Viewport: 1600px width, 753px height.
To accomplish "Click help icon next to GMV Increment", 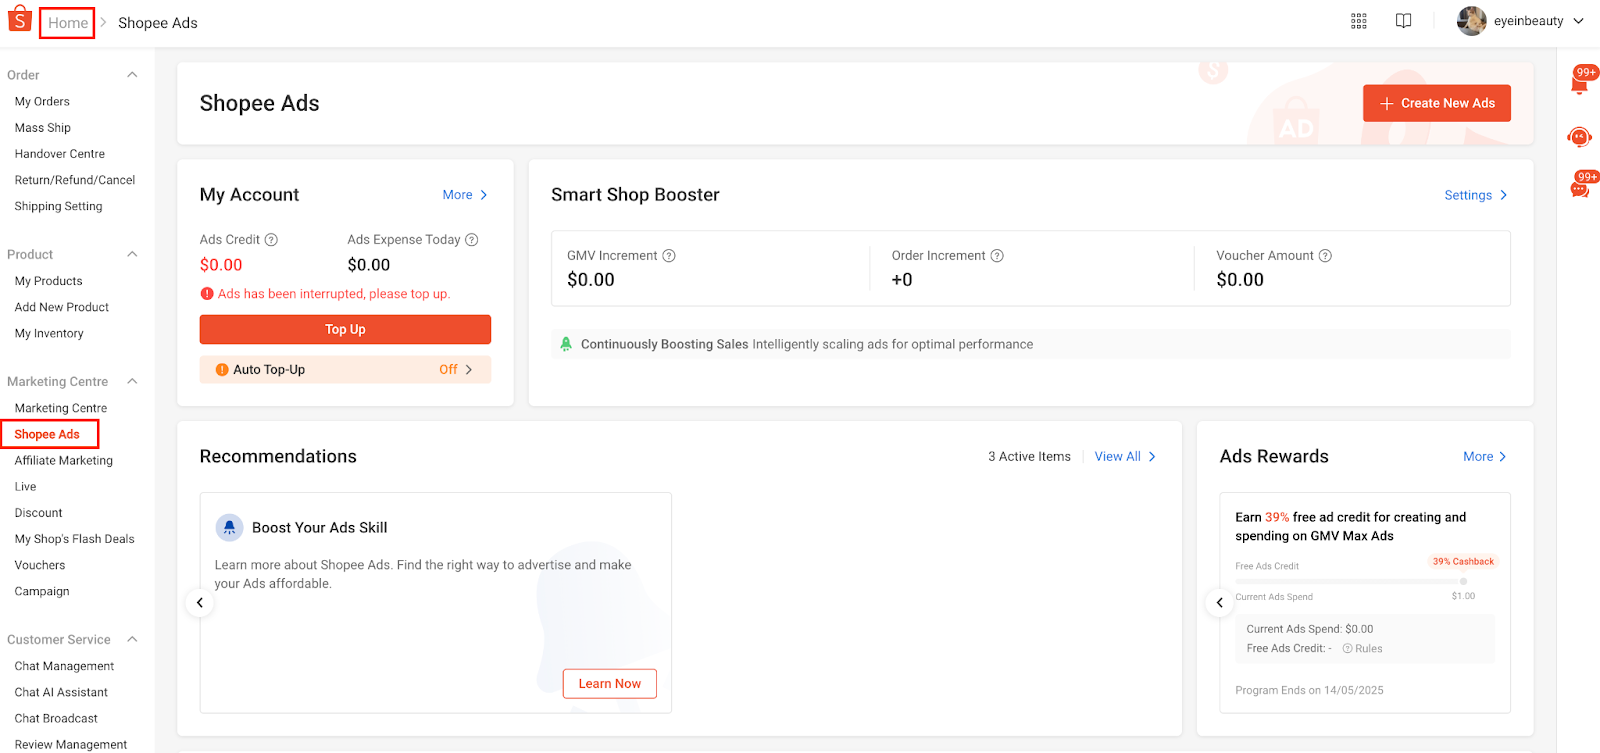I will (x=669, y=256).
